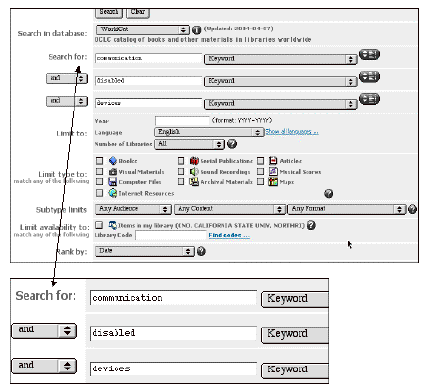Open the Rank by Date dropdown
The width and height of the screenshot is (428, 391).
[x=145, y=251]
